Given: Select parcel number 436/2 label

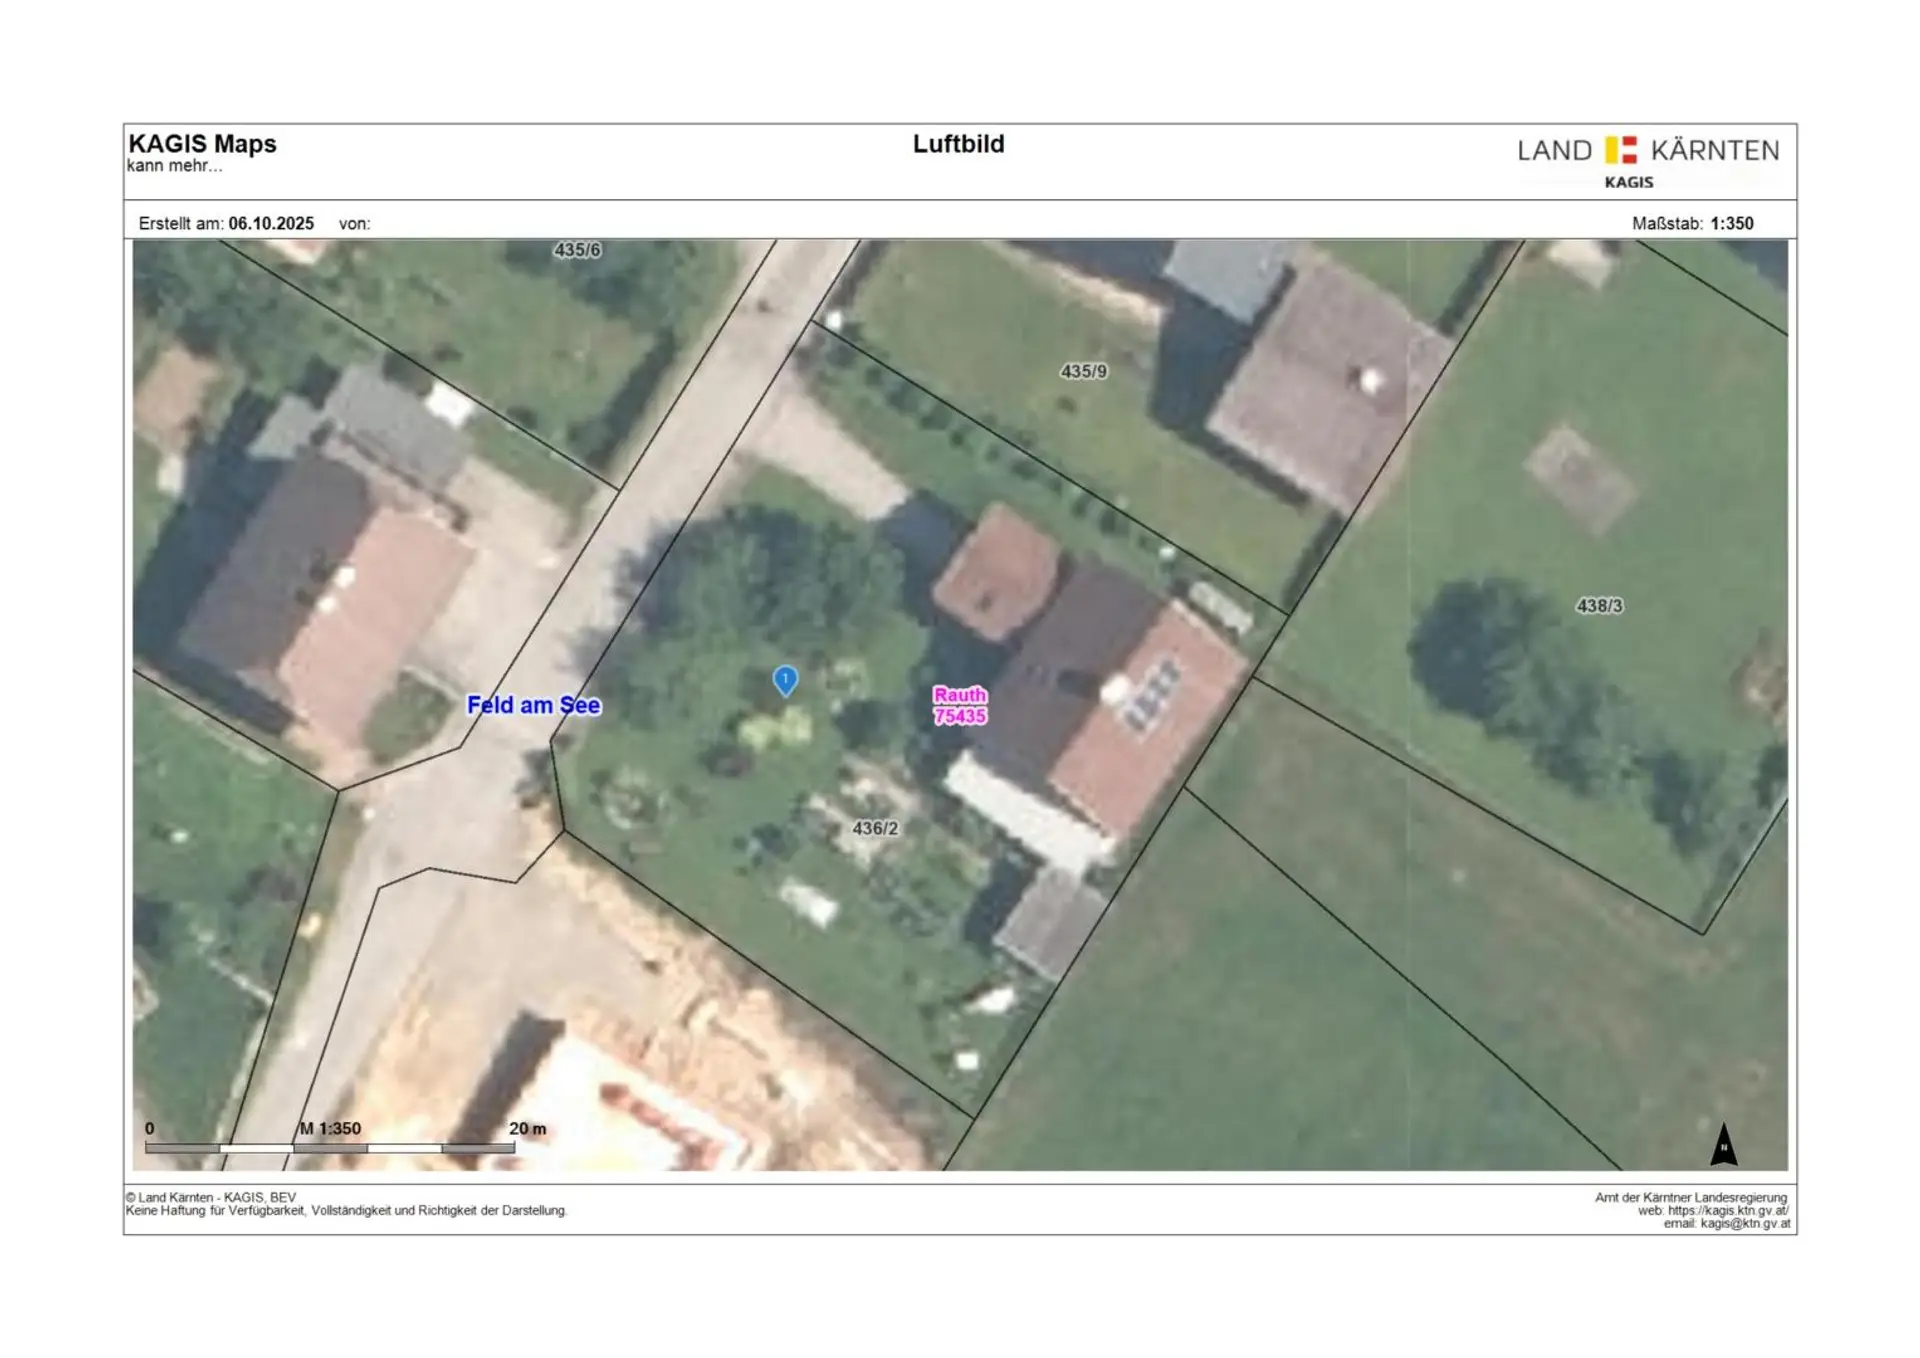Looking at the screenshot, I should point(875,828).
